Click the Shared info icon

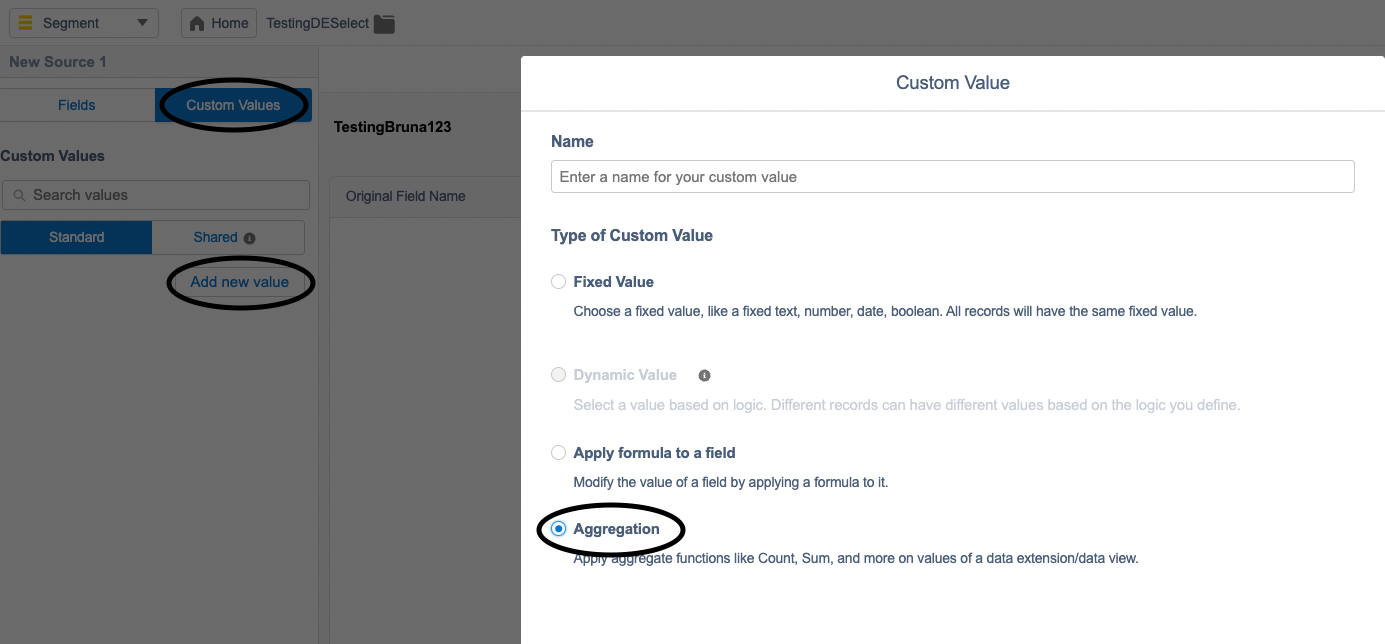(x=250, y=238)
